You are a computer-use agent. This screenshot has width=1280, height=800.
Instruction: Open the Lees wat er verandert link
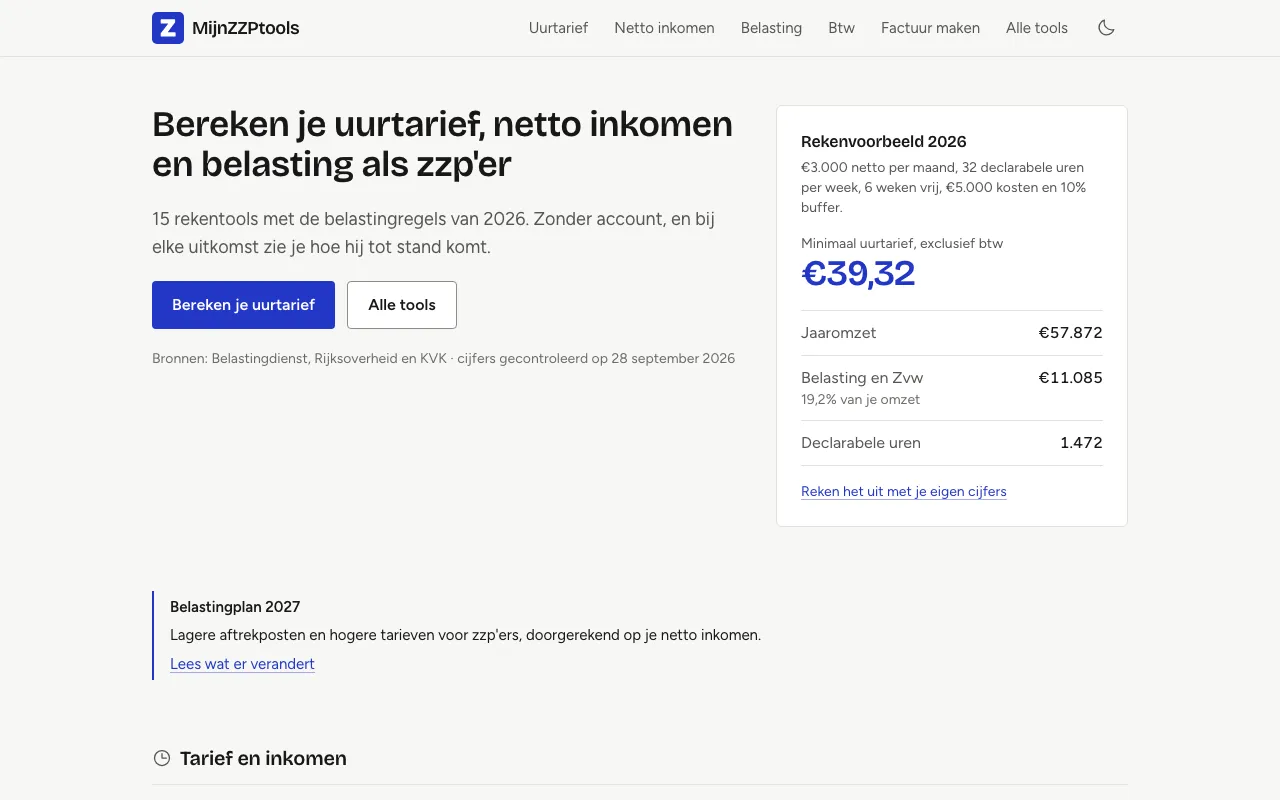pos(242,664)
